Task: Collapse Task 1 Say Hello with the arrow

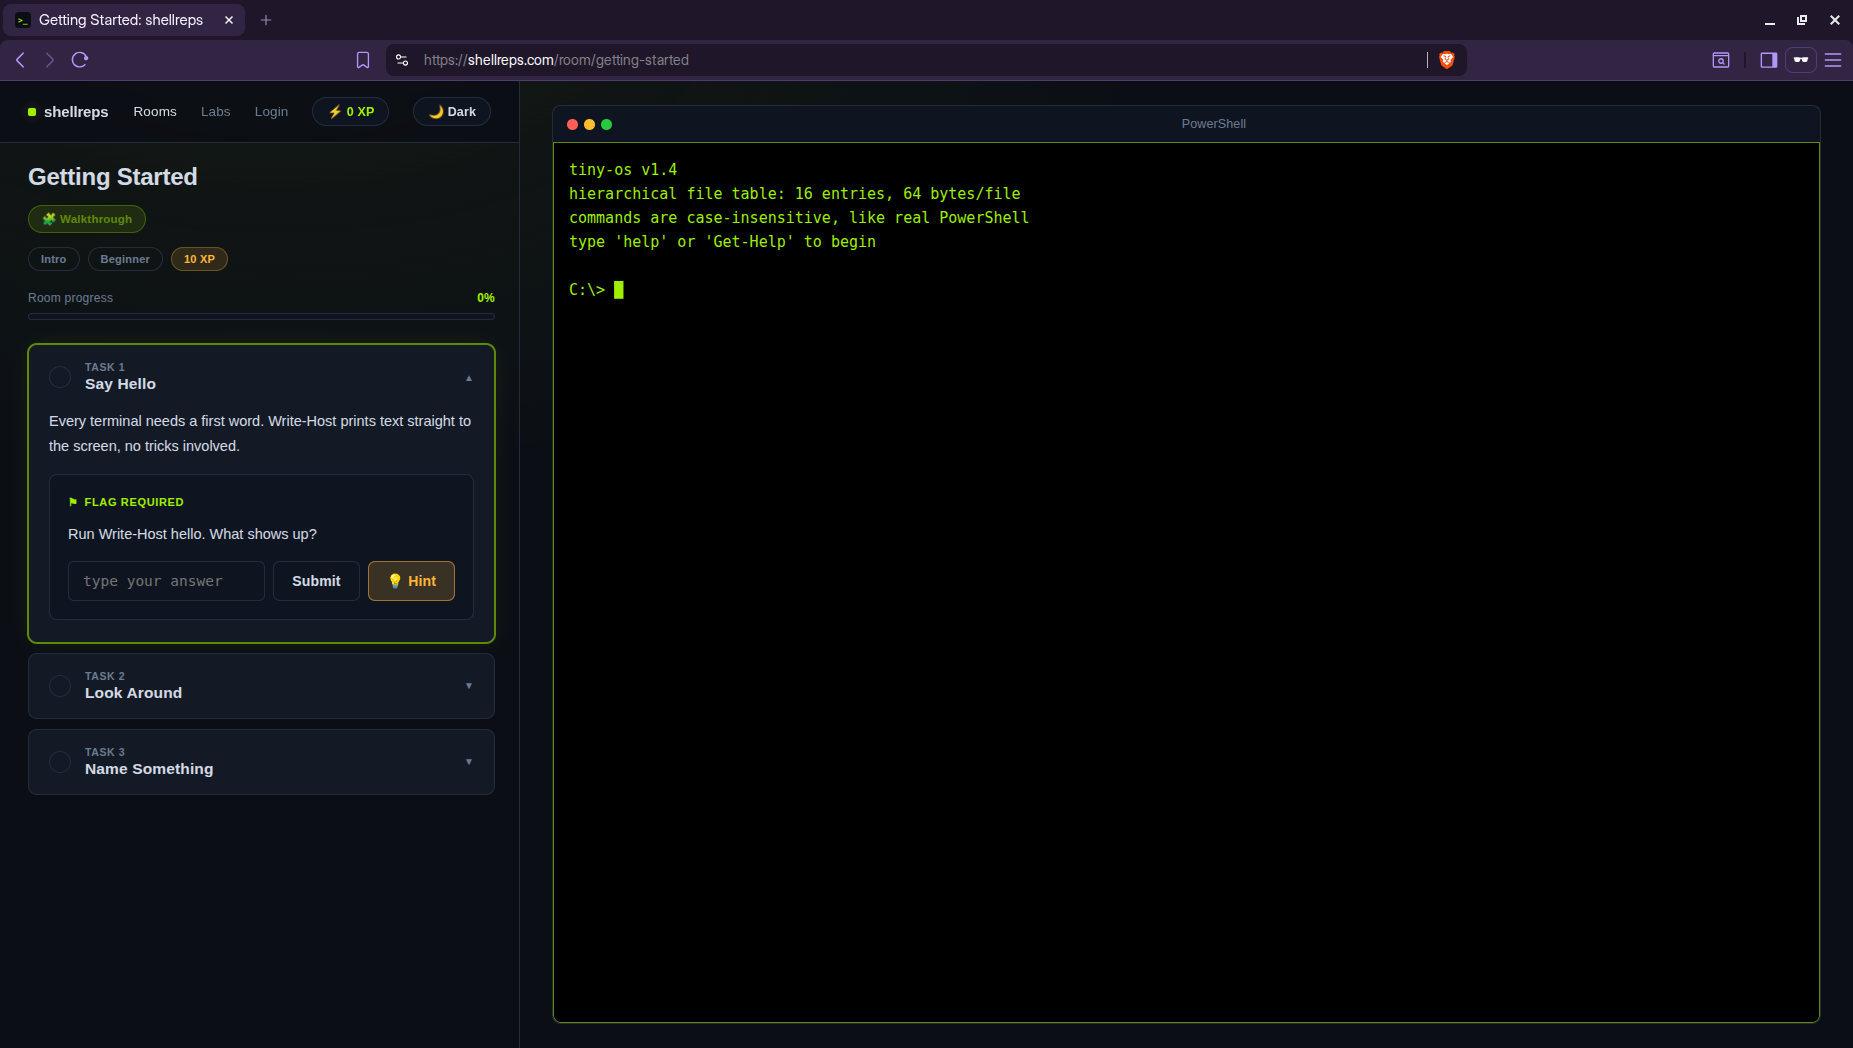Action: 469,378
